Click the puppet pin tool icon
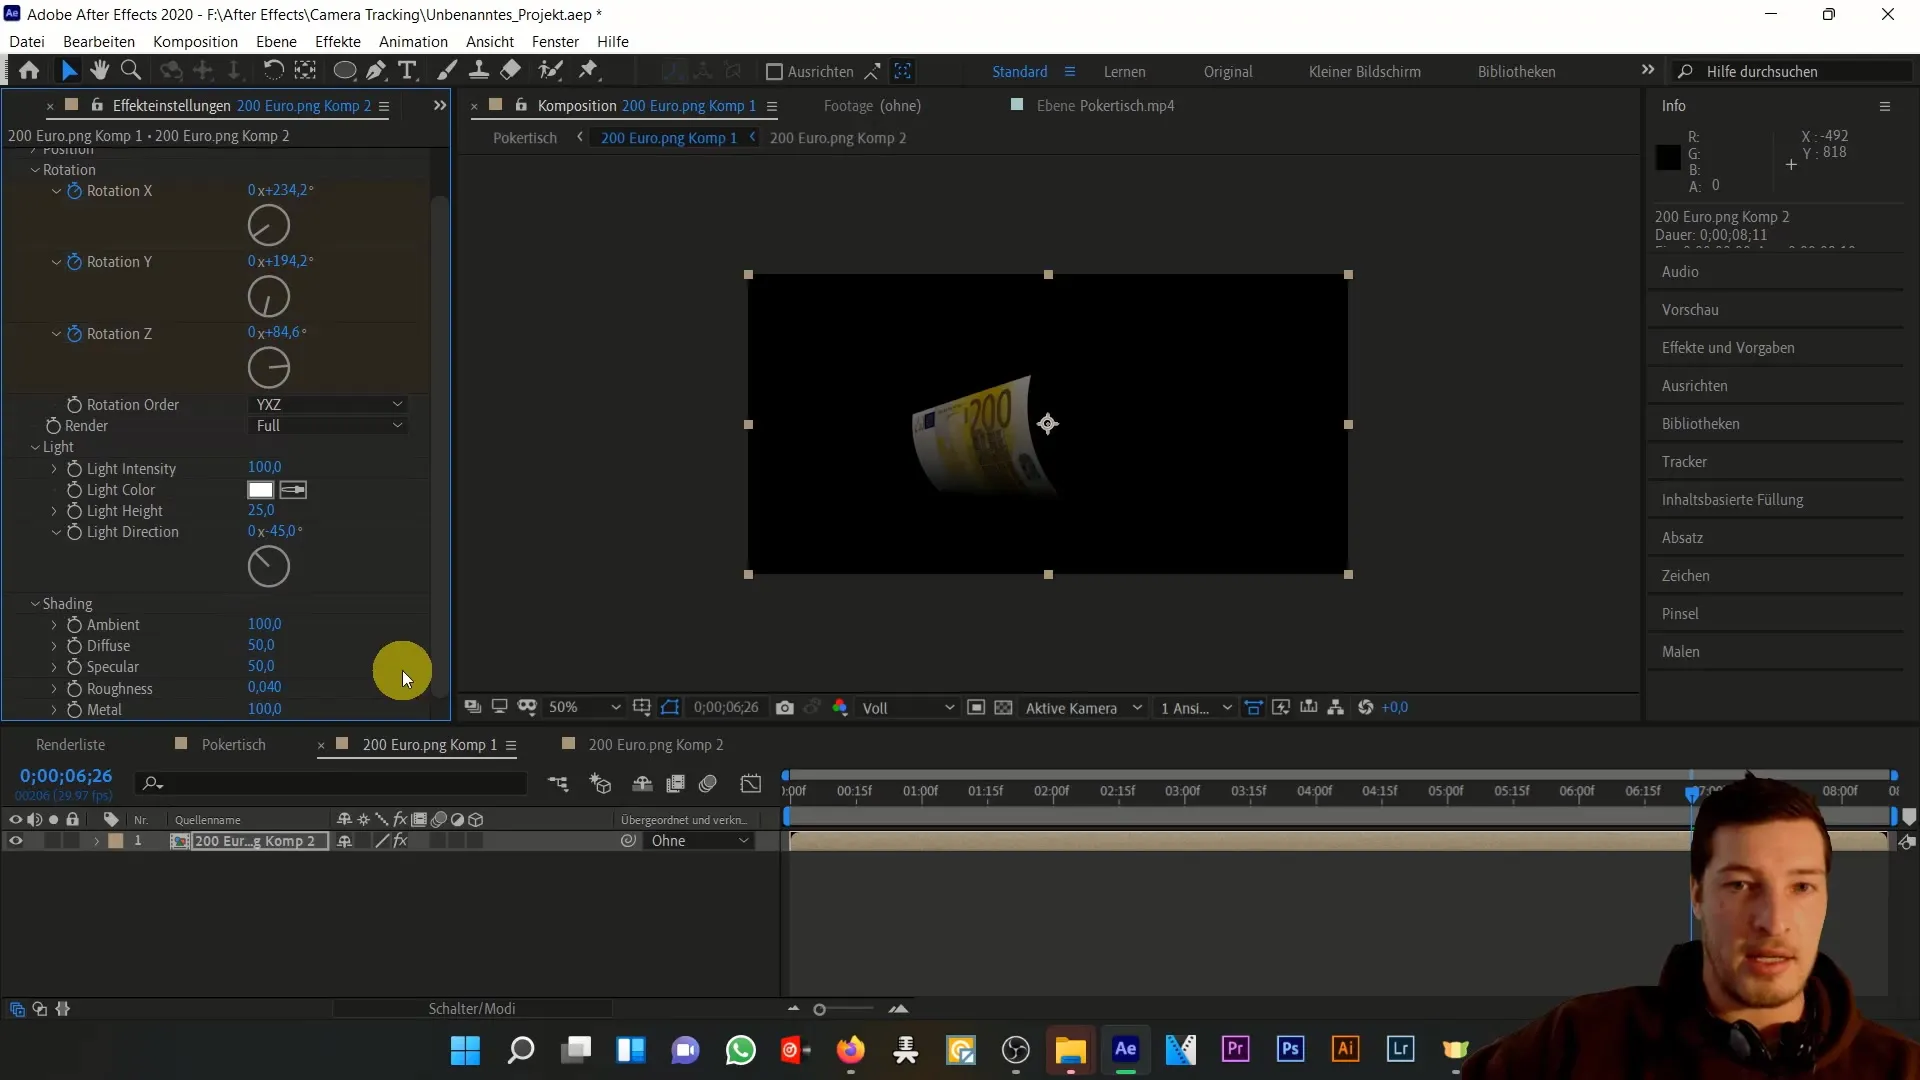This screenshot has width=1920, height=1080. pos(591,71)
